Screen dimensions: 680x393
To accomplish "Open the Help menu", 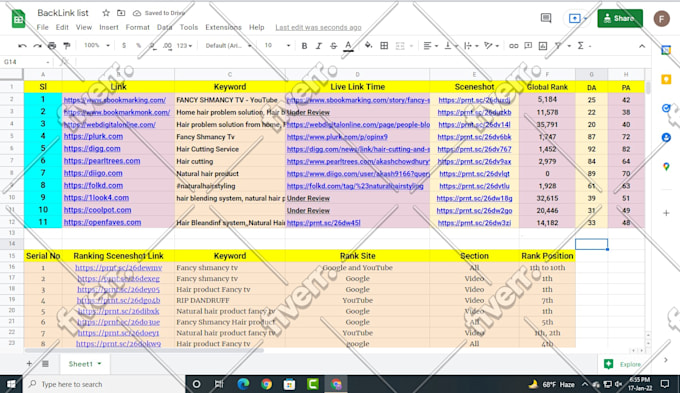I will click(256, 27).
